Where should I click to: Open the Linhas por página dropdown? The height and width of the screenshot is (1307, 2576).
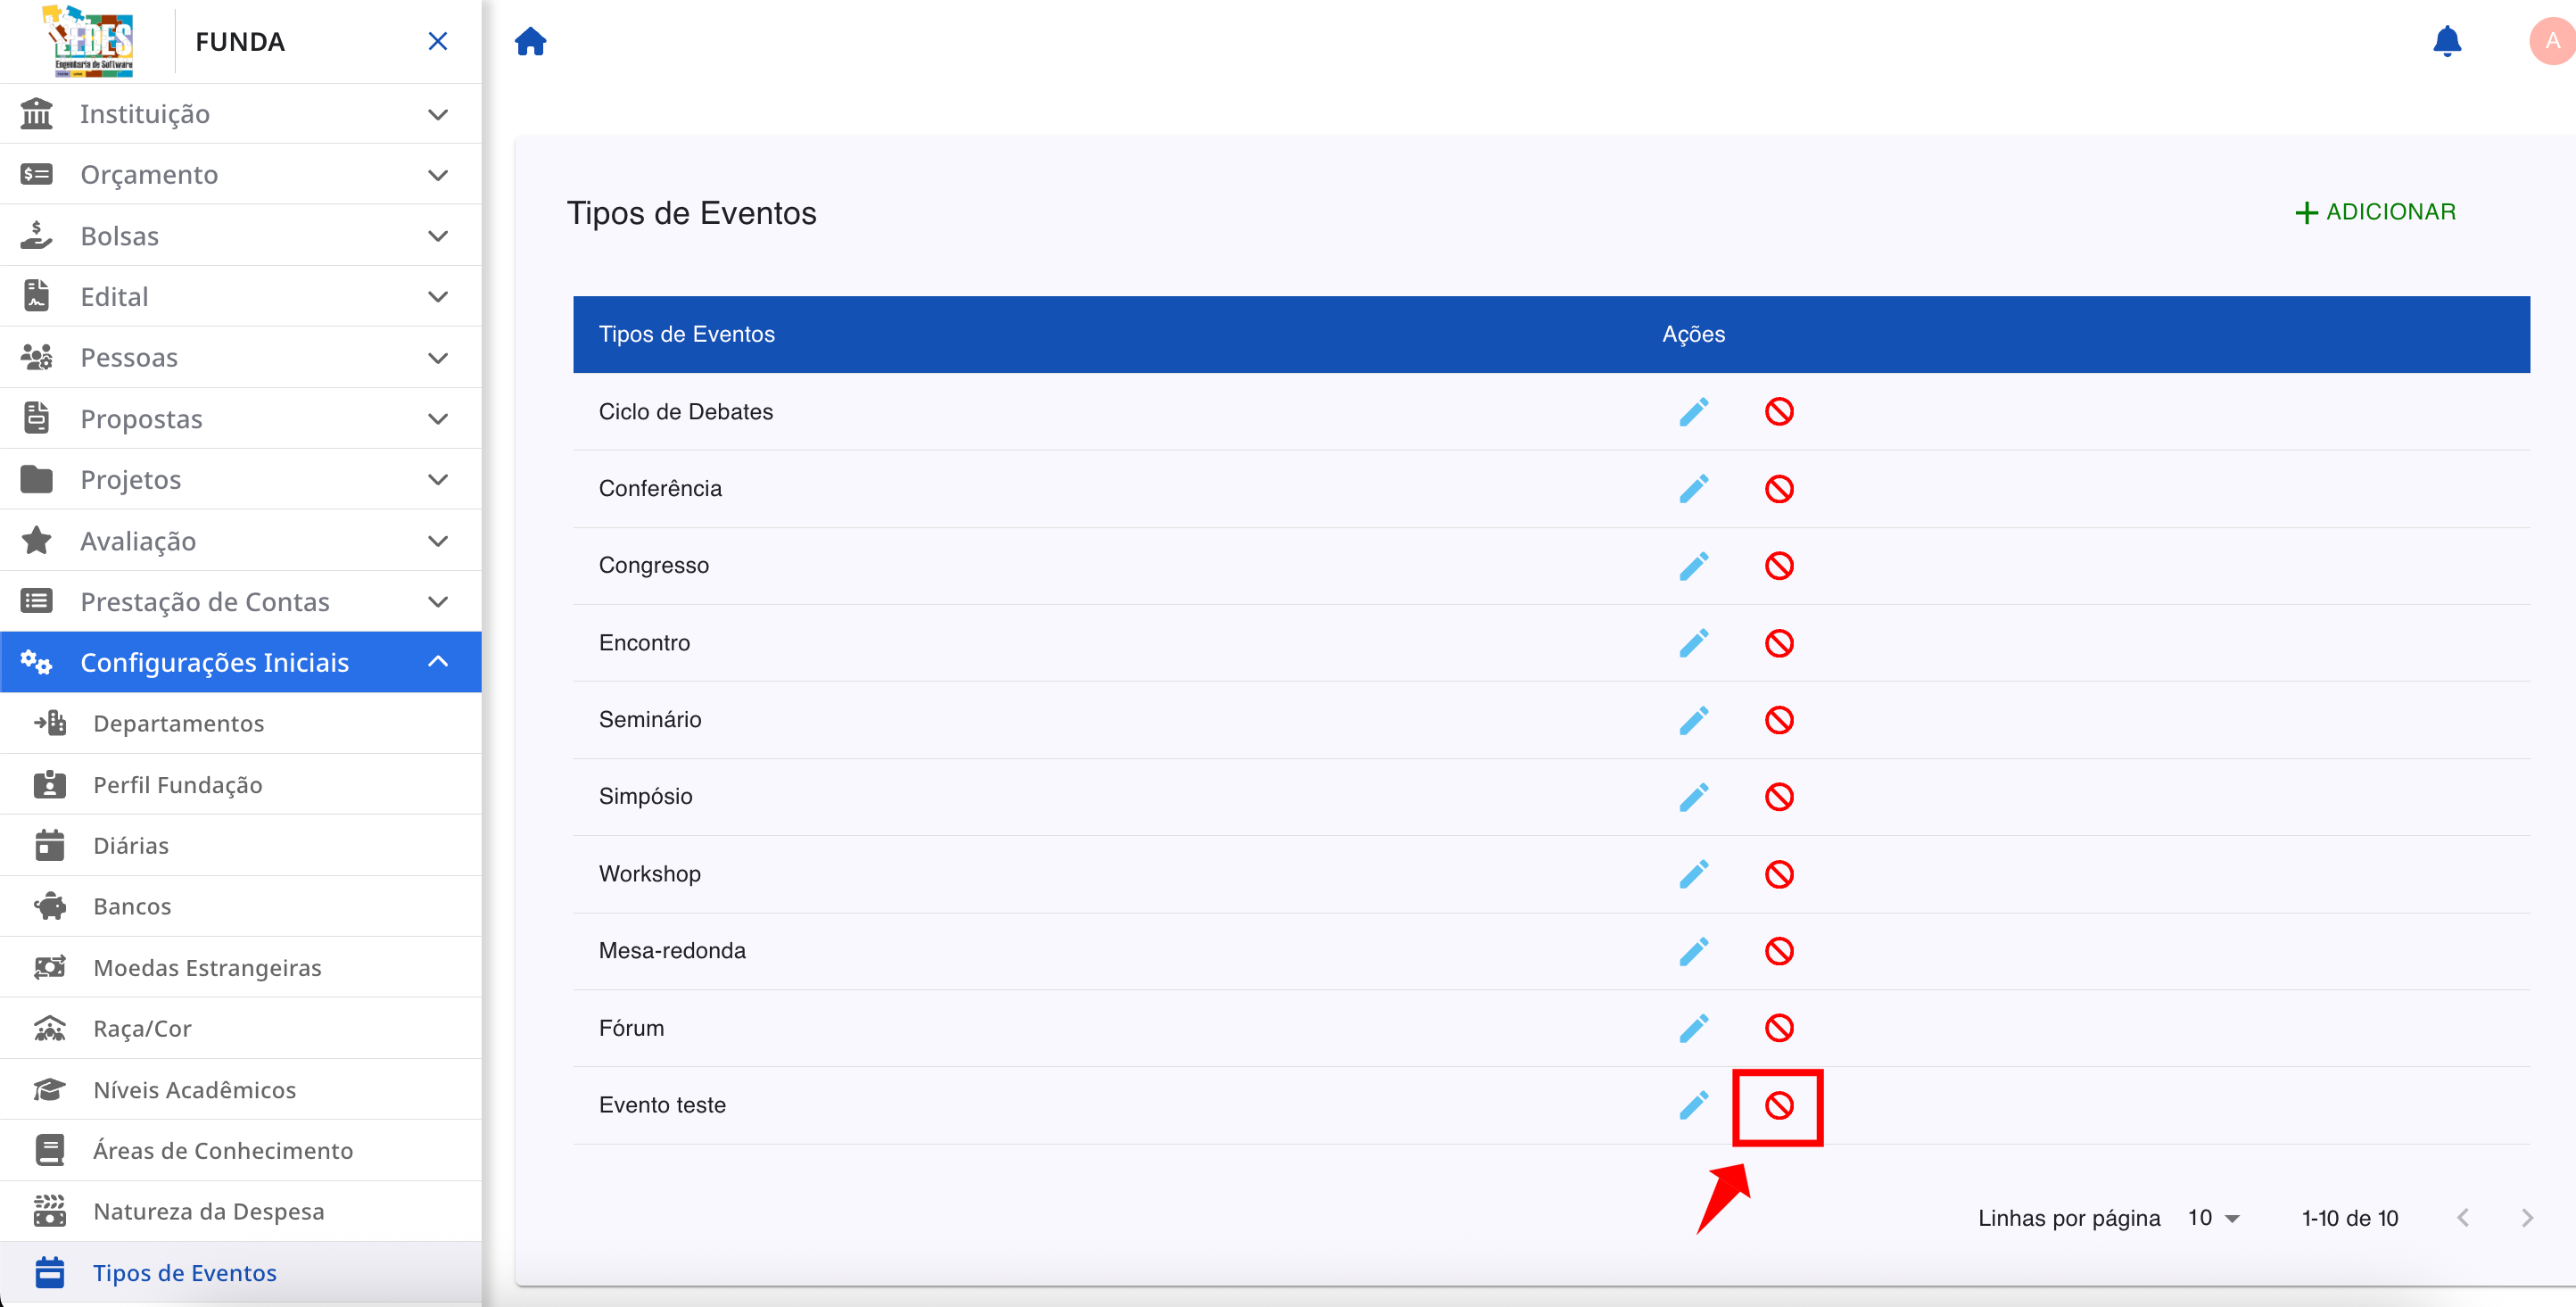[2213, 1217]
